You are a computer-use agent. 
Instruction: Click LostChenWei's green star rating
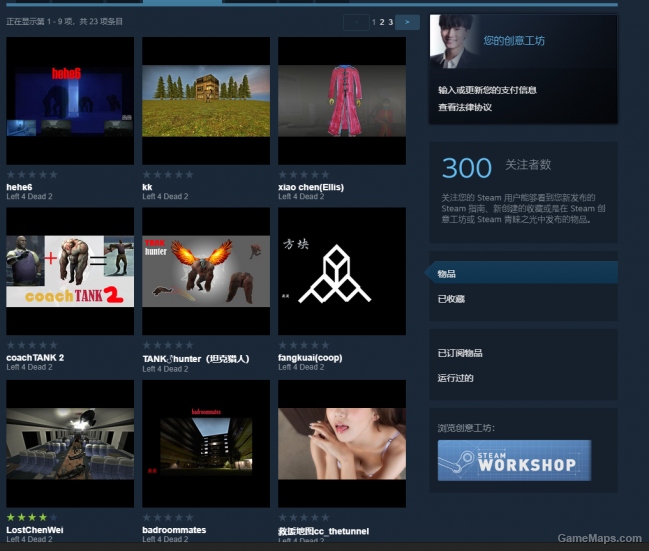pos(32,517)
